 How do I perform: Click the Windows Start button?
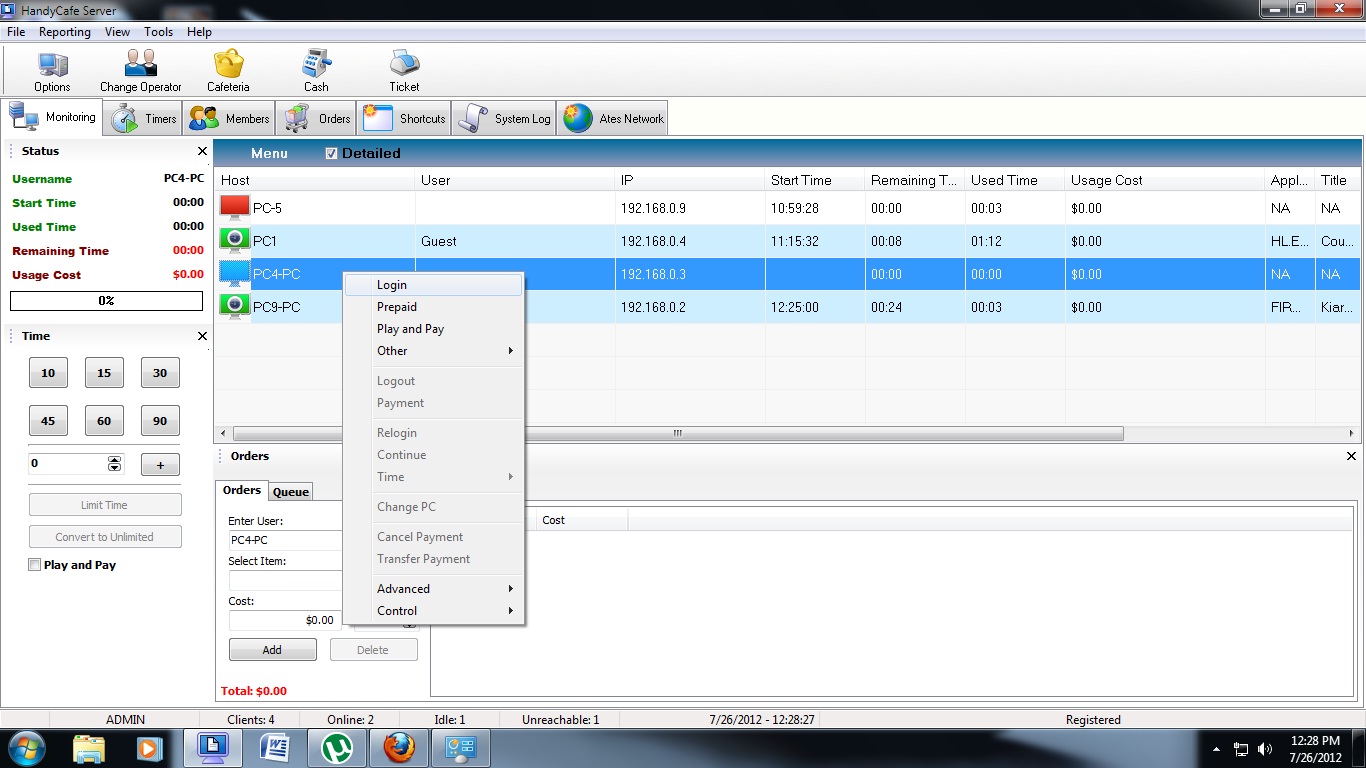pos(26,747)
